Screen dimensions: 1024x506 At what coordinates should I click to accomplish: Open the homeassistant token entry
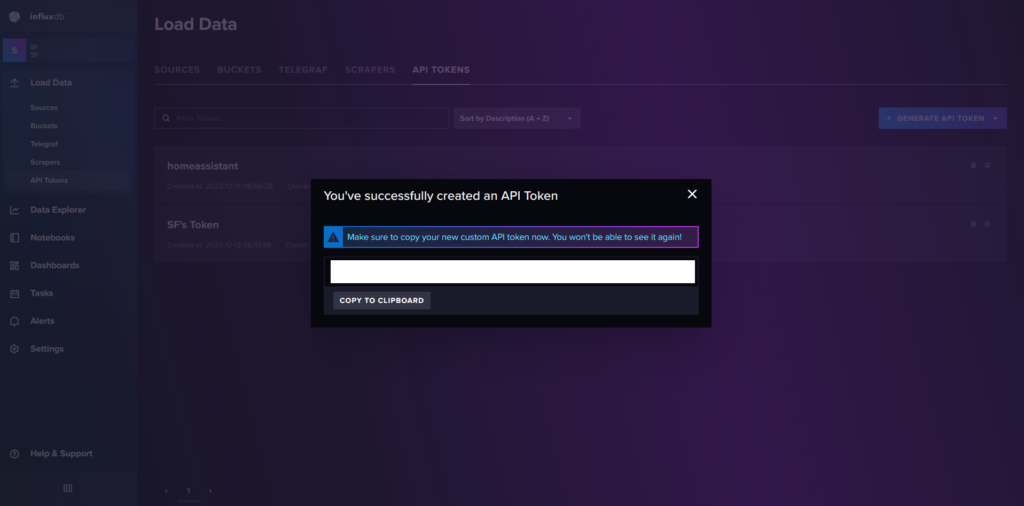pyautogui.click(x=202, y=166)
